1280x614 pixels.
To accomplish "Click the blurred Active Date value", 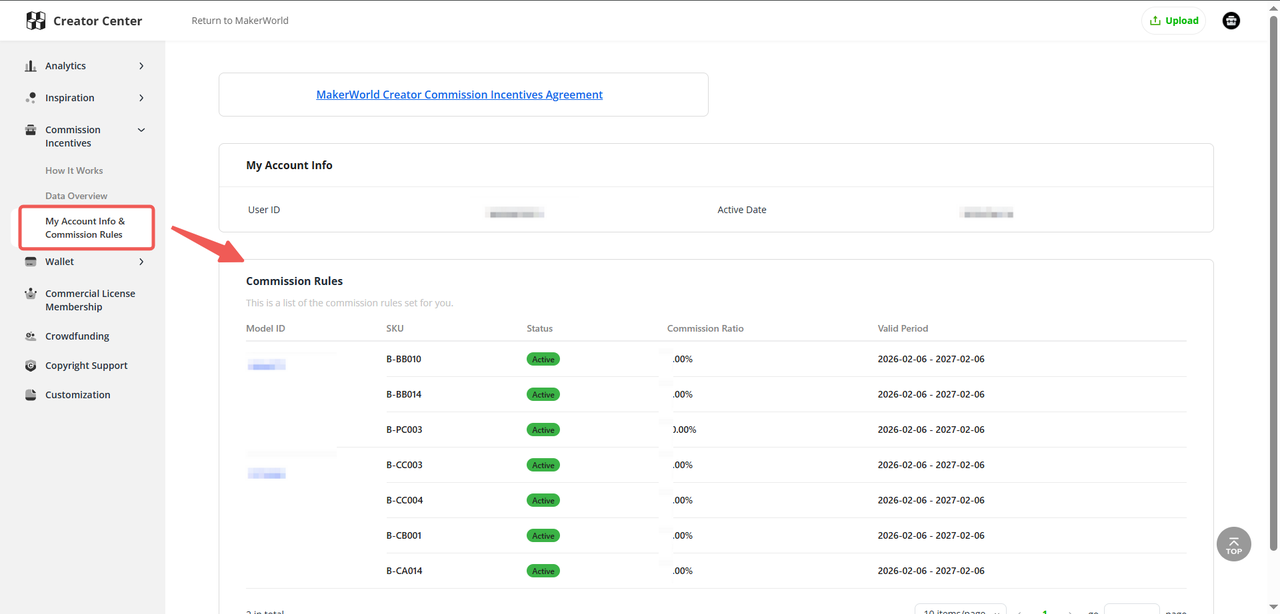I will point(987,212).
